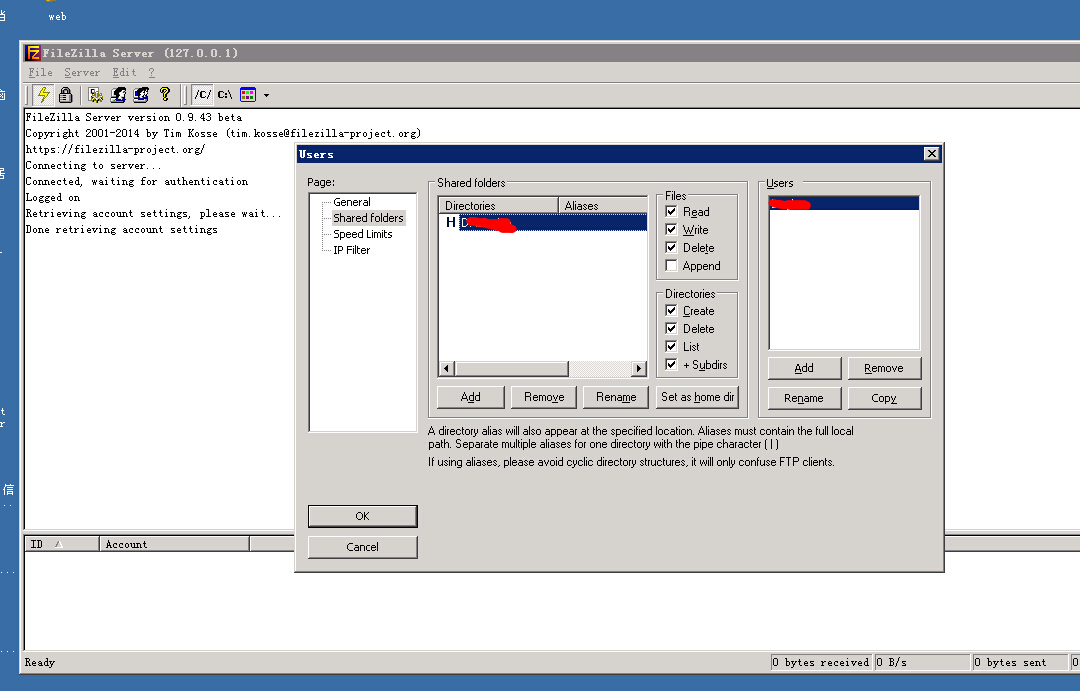Click left arrow of directories scrollbar
The image size is (1080, 691).
coord(446,369)
